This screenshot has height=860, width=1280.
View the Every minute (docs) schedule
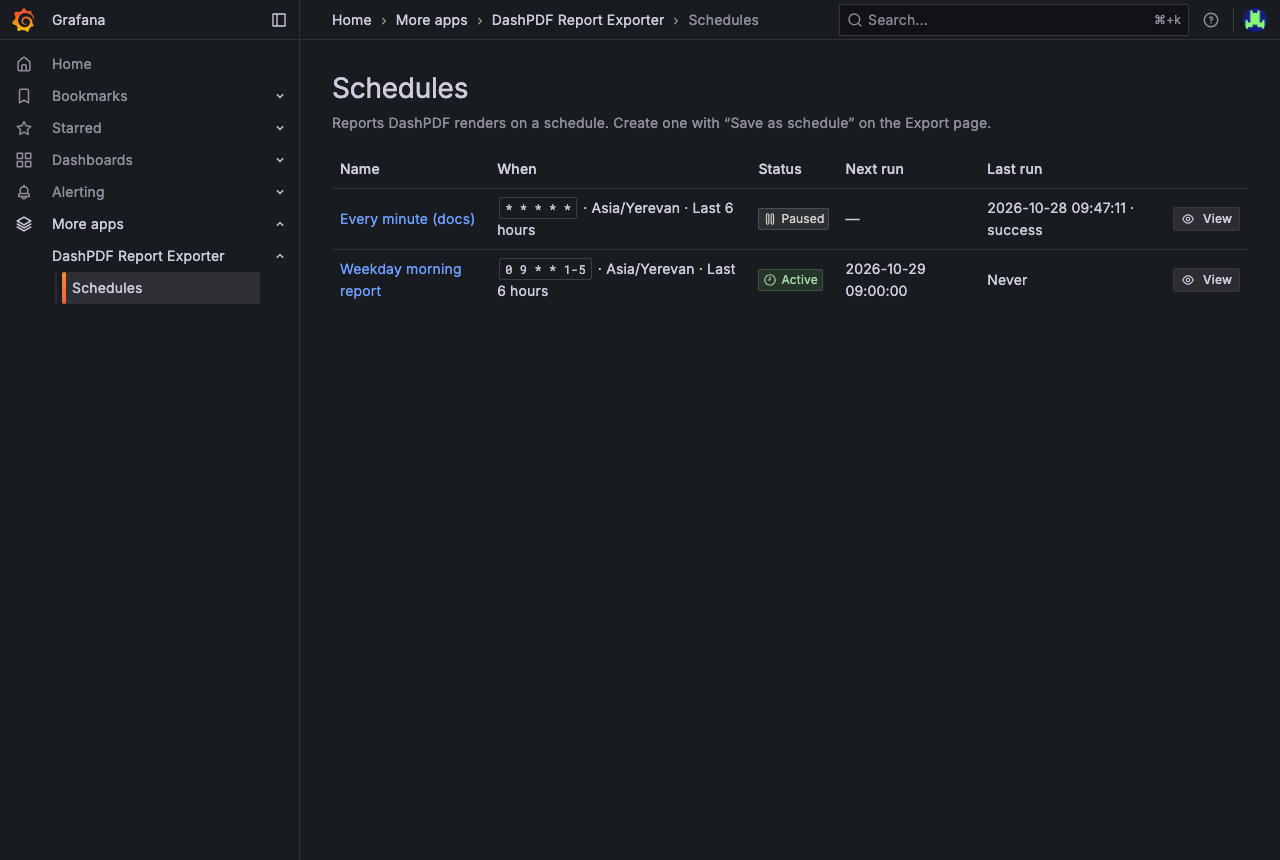click(1206, 219)
